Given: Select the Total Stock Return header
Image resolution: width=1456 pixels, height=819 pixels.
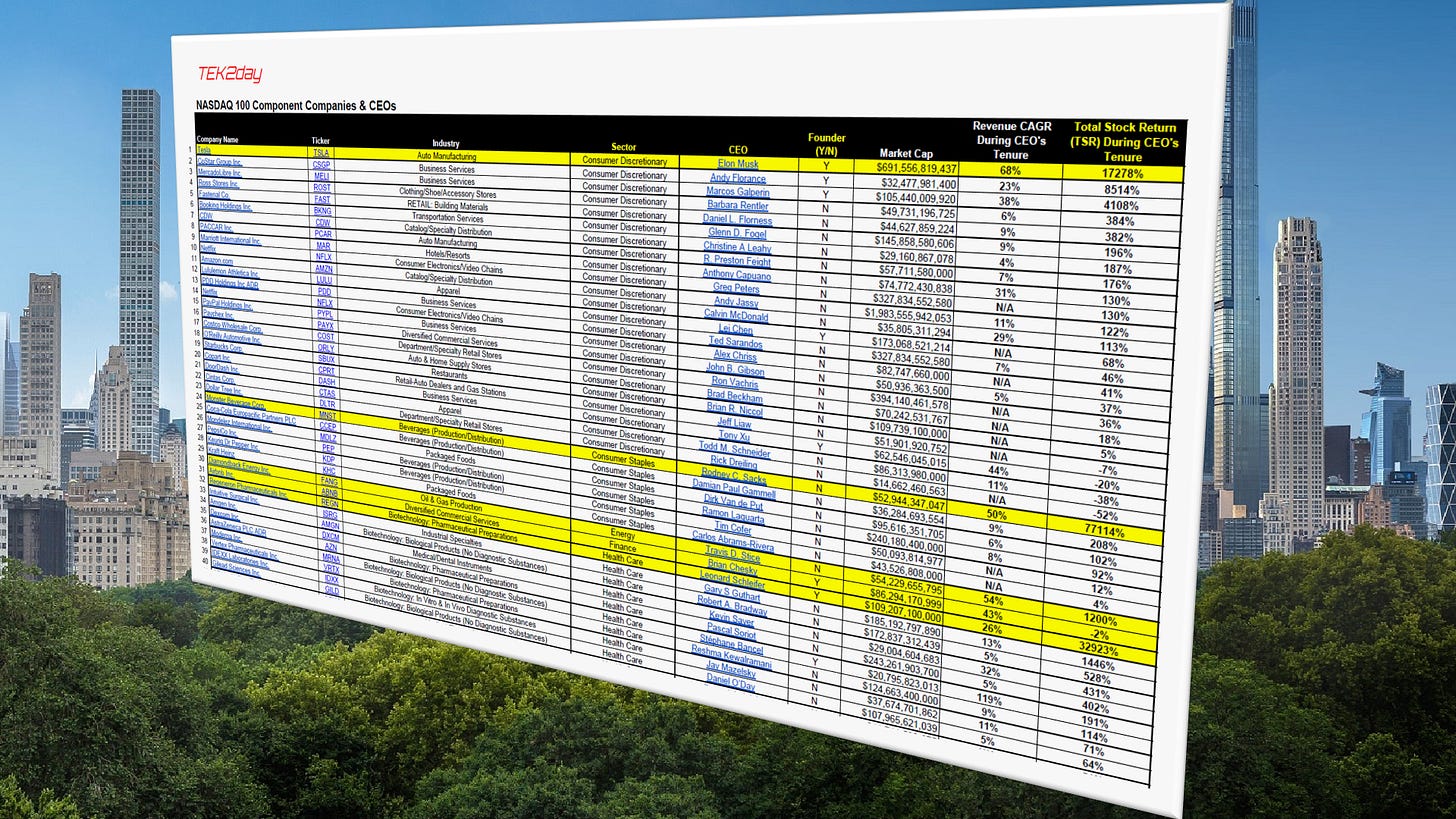Looking at the screenshot, I should tap(1126, 142).
